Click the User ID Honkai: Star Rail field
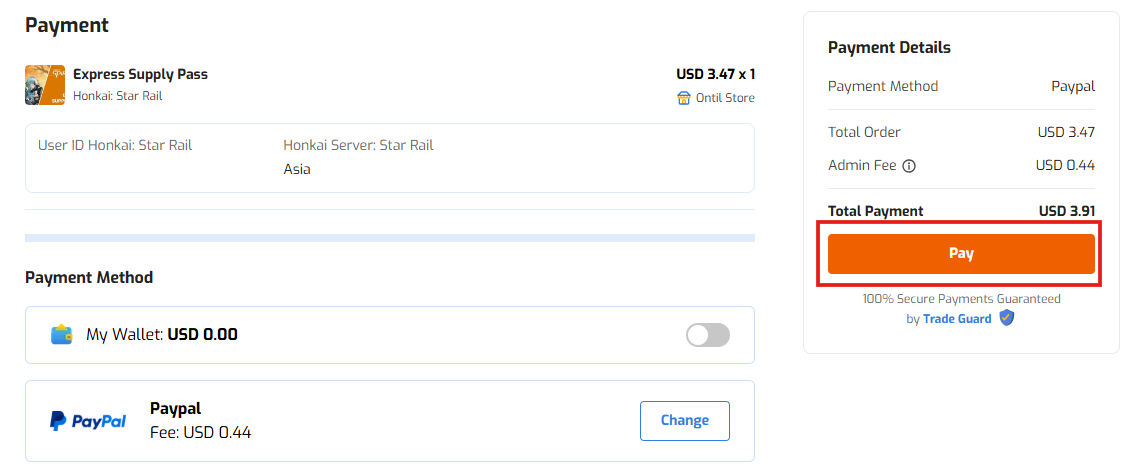The width and height of the screenshot is (1122, 467). (115, 145)
